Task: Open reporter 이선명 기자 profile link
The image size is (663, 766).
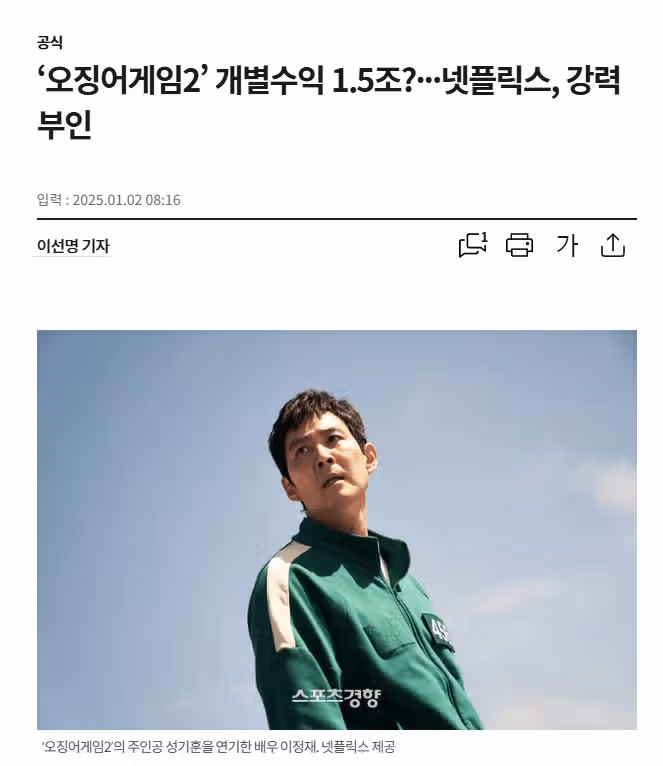Action: 73,246
